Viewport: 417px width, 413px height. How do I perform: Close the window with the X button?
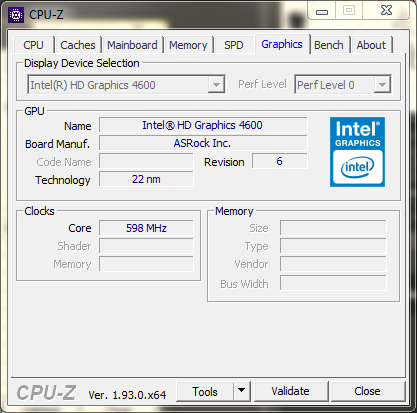click(x=386, y=11)
